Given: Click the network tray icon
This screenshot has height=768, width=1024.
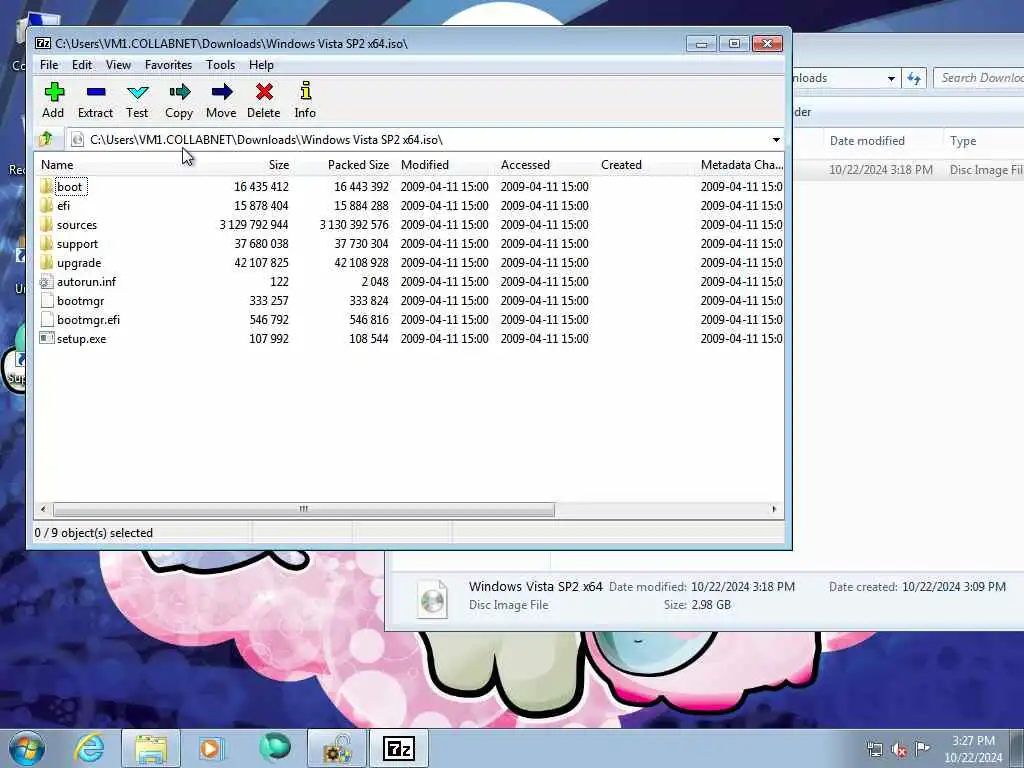Looking at the screenshot, I should [874, 749].
